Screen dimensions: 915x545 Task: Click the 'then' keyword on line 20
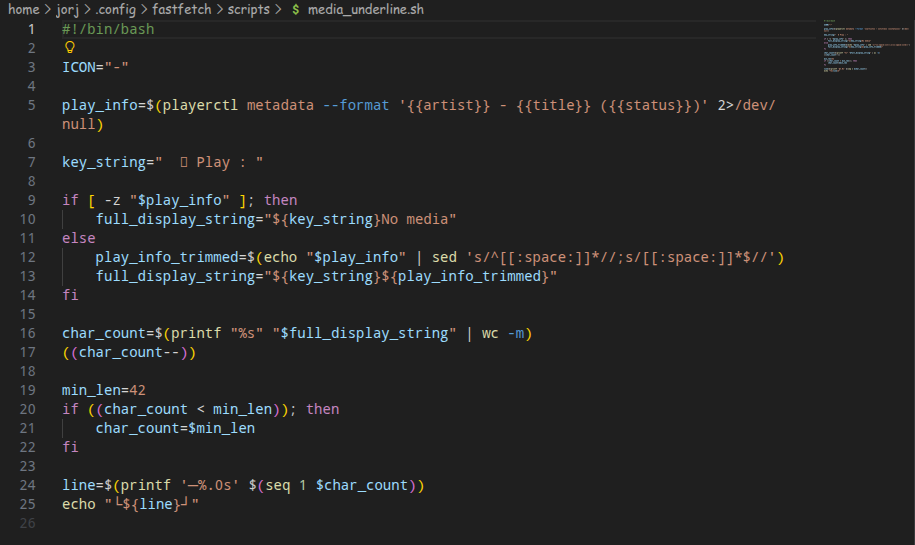323,409
